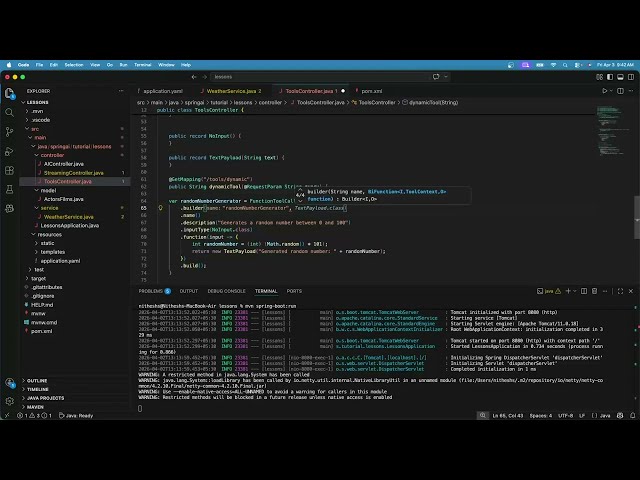This screenshot has width=640, height=480.
Task: Click Ln 65, Col 43 status item
Action: pos(507,416)
